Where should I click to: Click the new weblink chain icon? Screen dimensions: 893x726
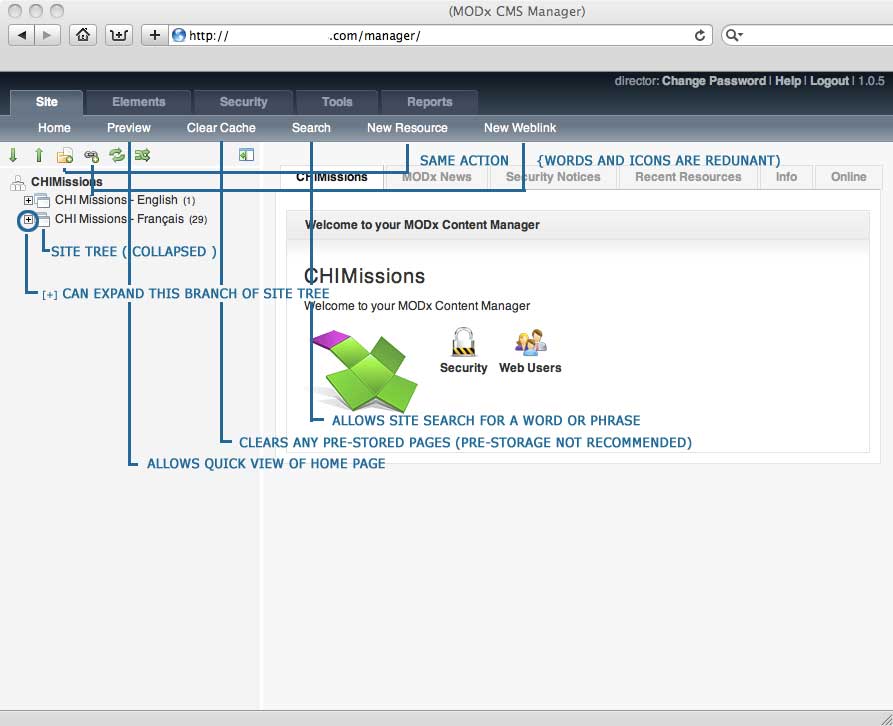coord(91,155)
